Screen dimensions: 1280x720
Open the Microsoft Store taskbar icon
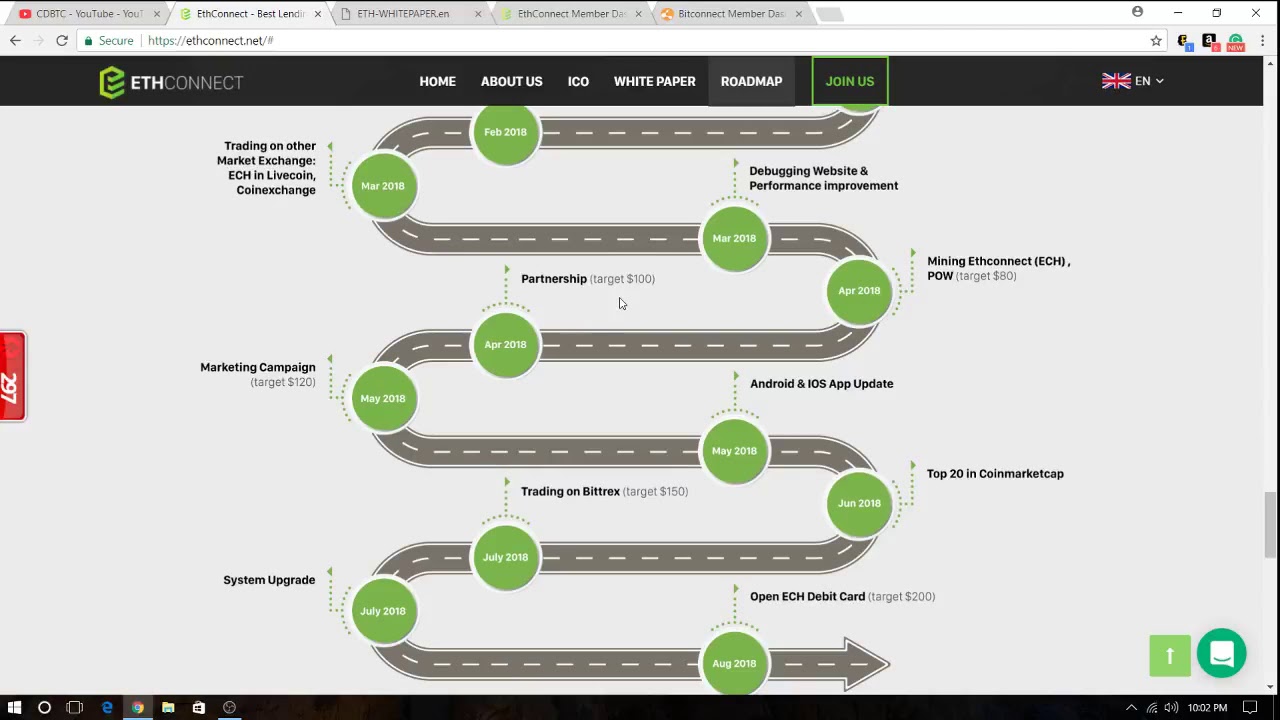tap(198, 707)
